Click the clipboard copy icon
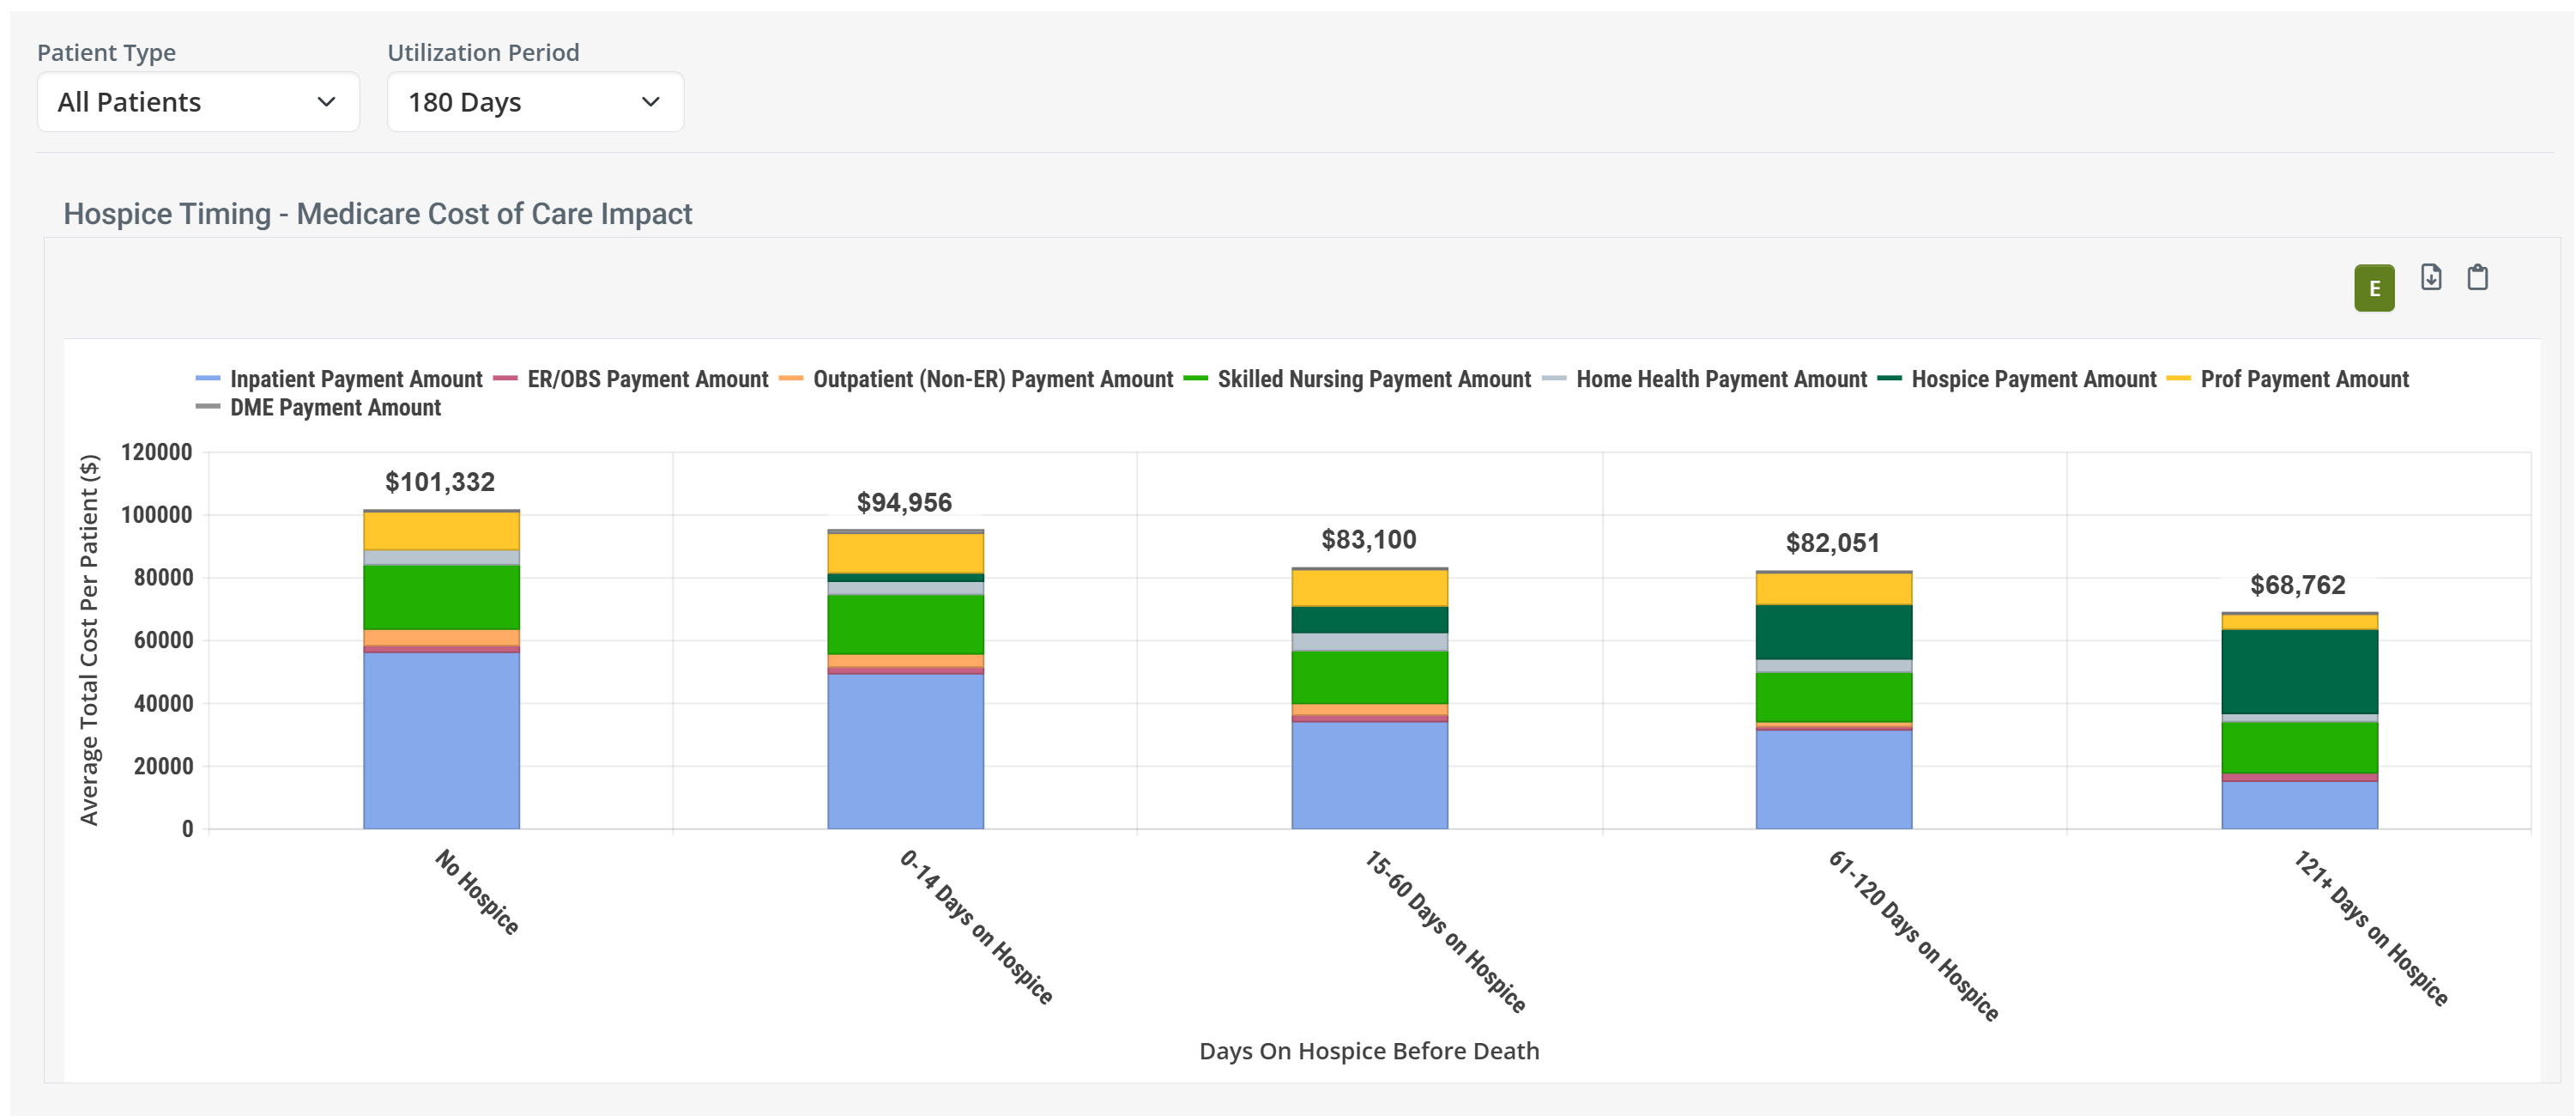This screenshot has height=1116, width=2576. (2477, 277)
